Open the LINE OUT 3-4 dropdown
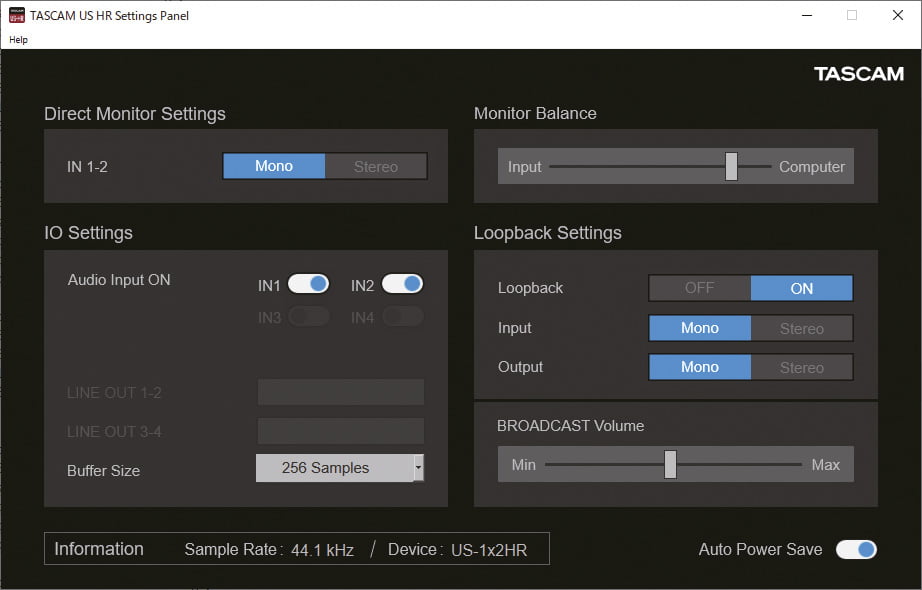 click(x=341, y=431)
